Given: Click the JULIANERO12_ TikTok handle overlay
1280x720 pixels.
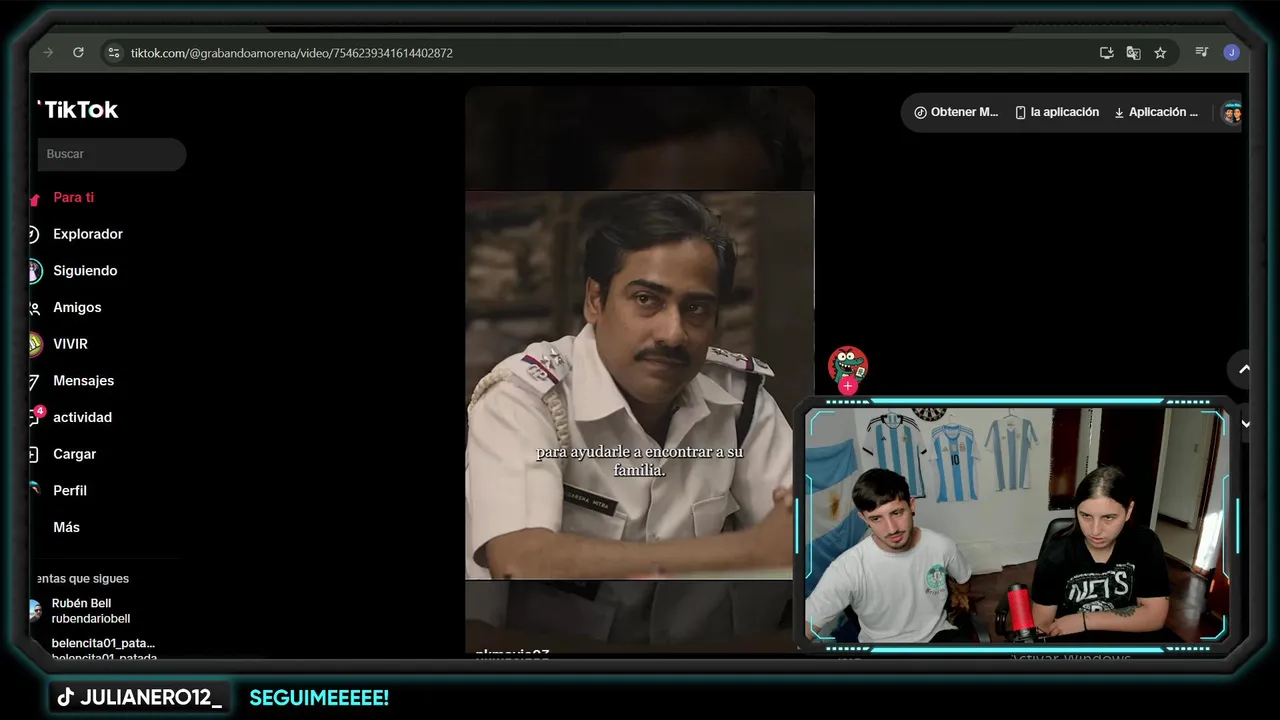Looking at the screenshot, I should coord(139,698).
